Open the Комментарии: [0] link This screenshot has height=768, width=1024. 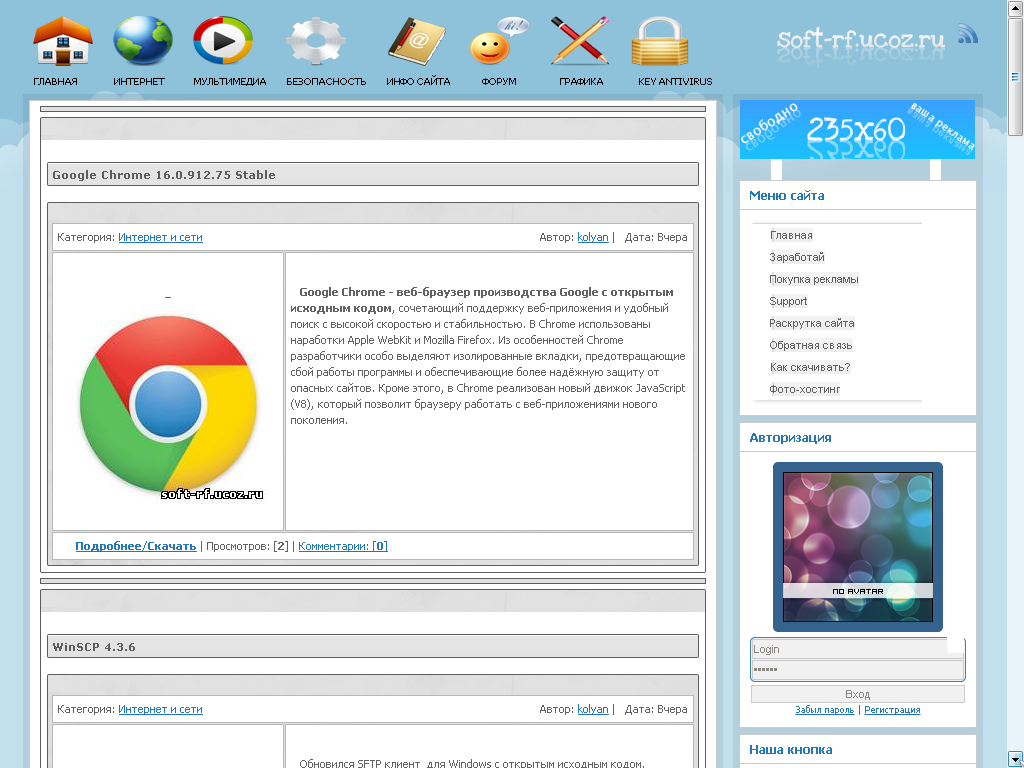pos(343,546)
